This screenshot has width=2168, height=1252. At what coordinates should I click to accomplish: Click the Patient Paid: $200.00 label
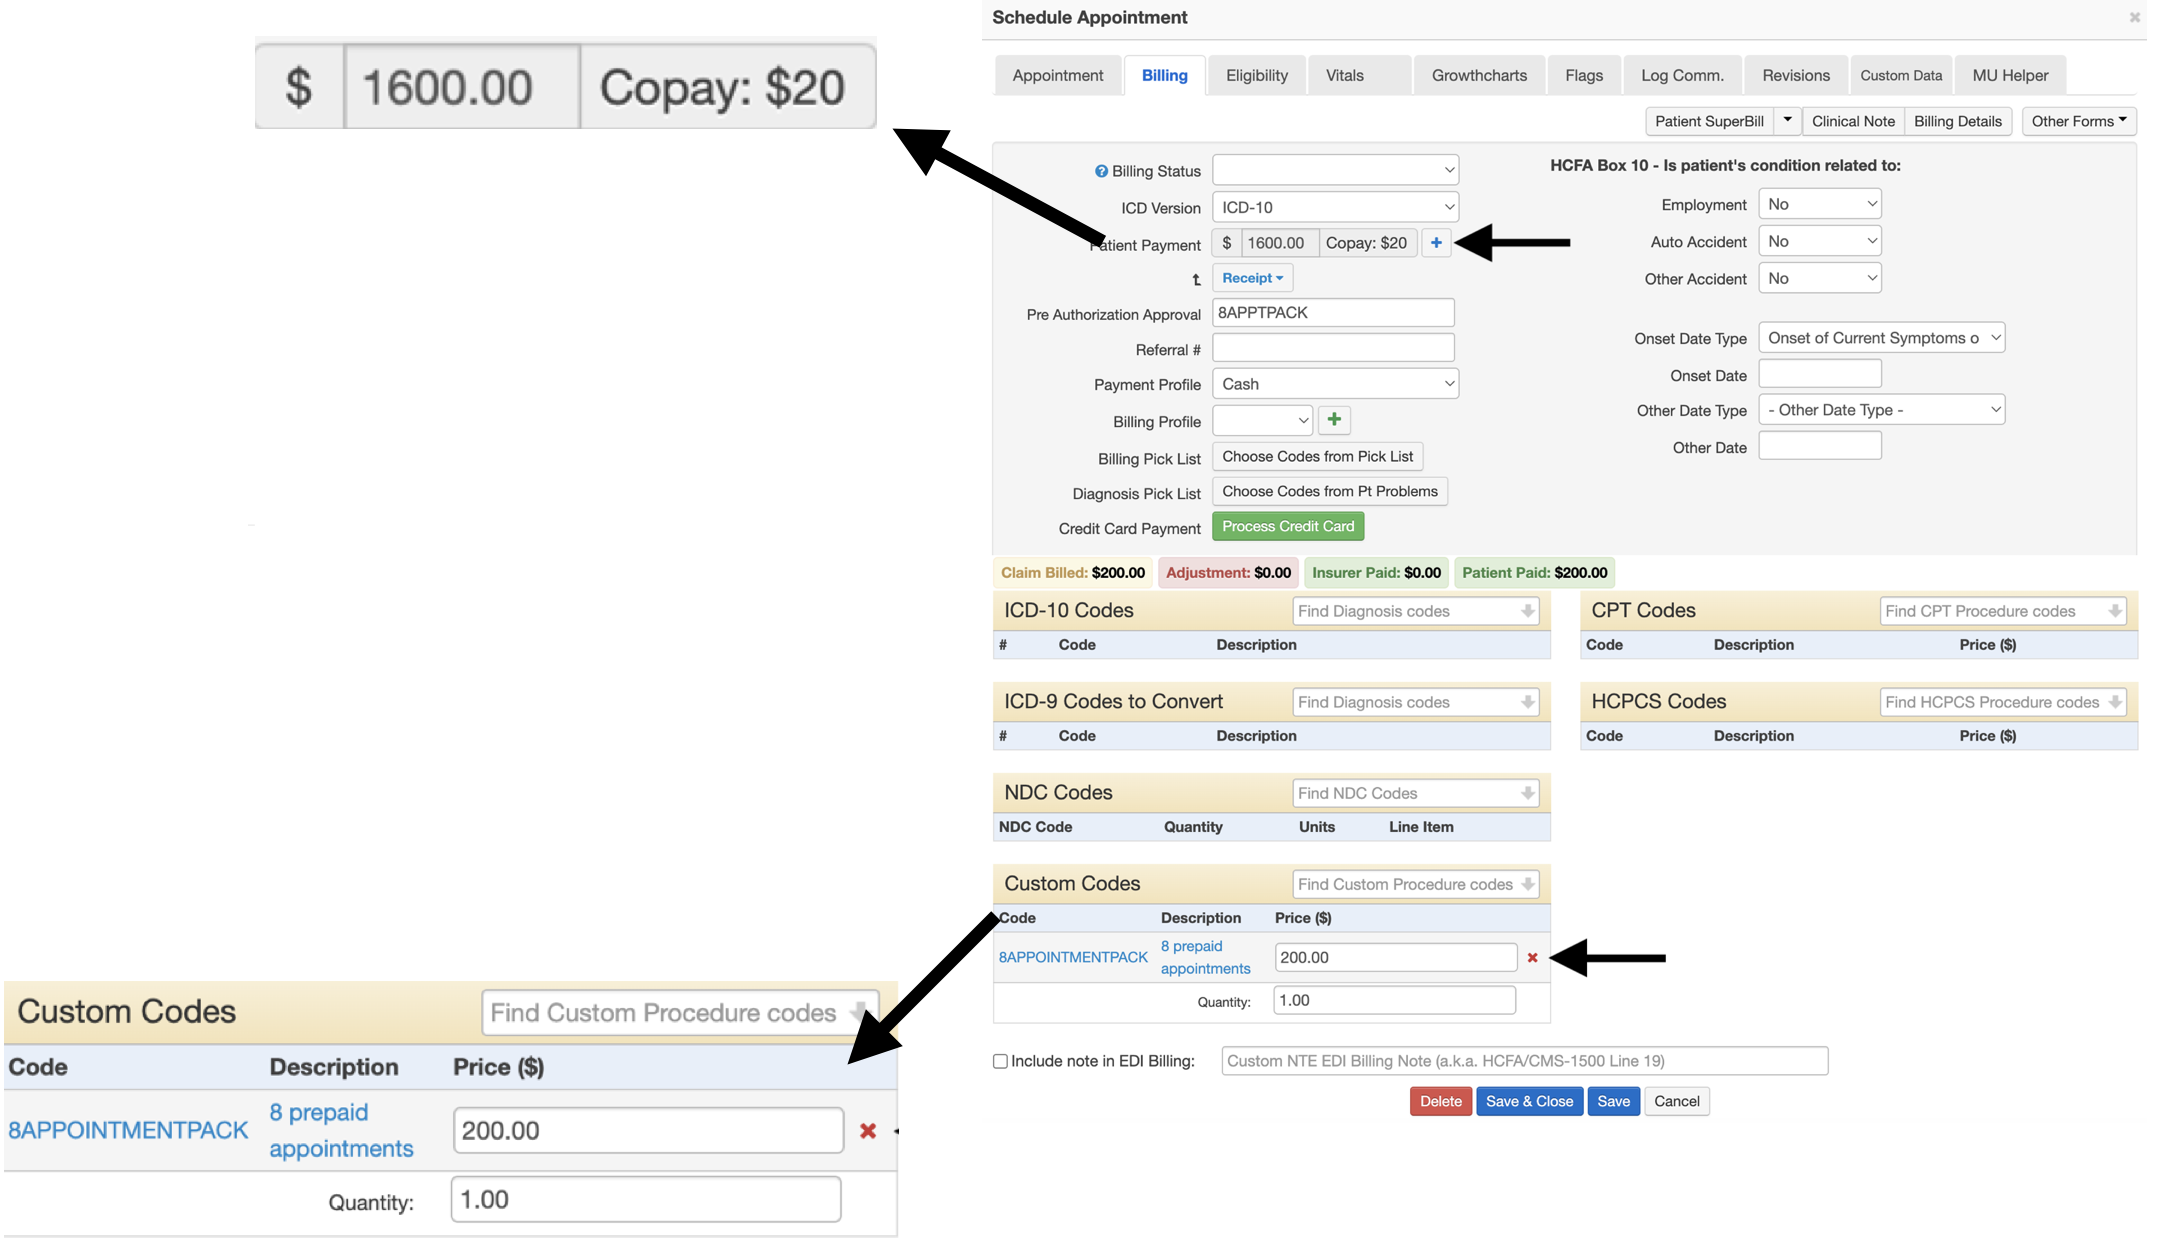click(x=1534, y=573)
